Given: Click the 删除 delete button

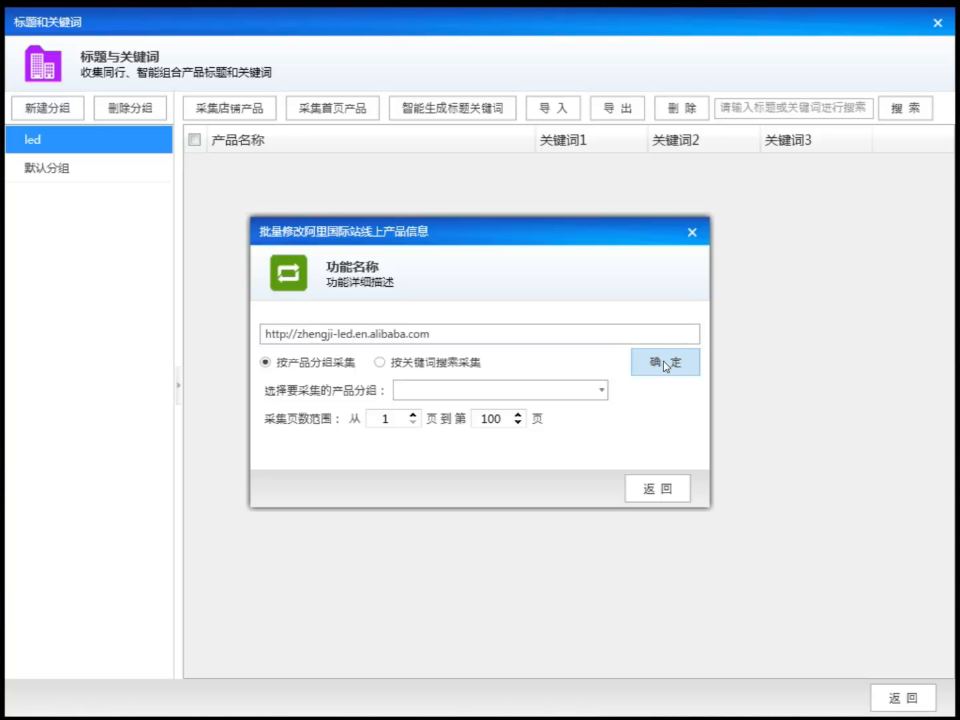Looking at the screenshot, I should tap(681, 108).
